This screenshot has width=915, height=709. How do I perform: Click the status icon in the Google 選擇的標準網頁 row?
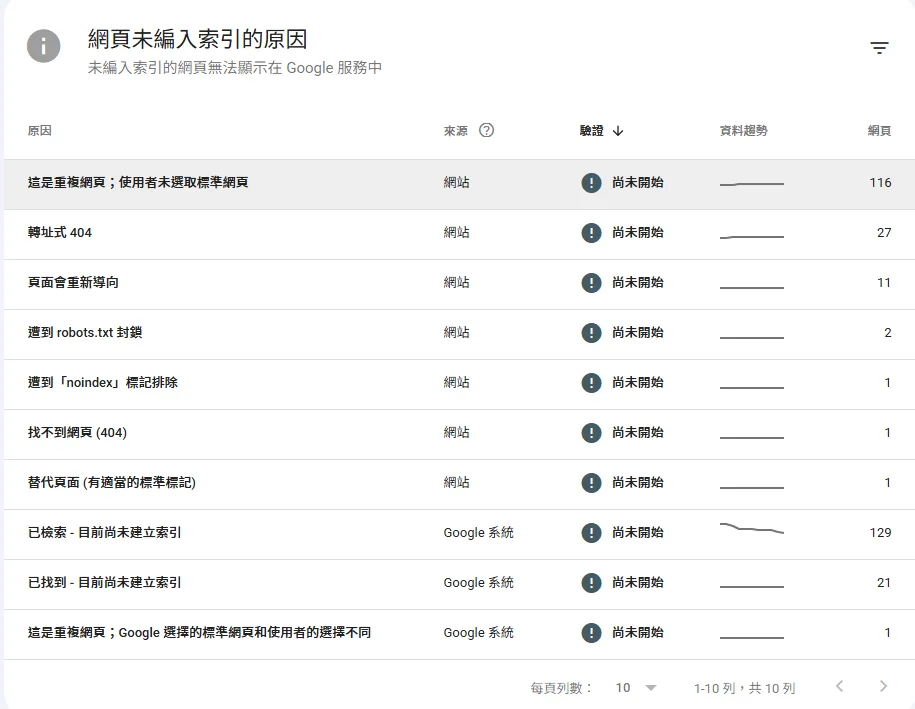591,633
